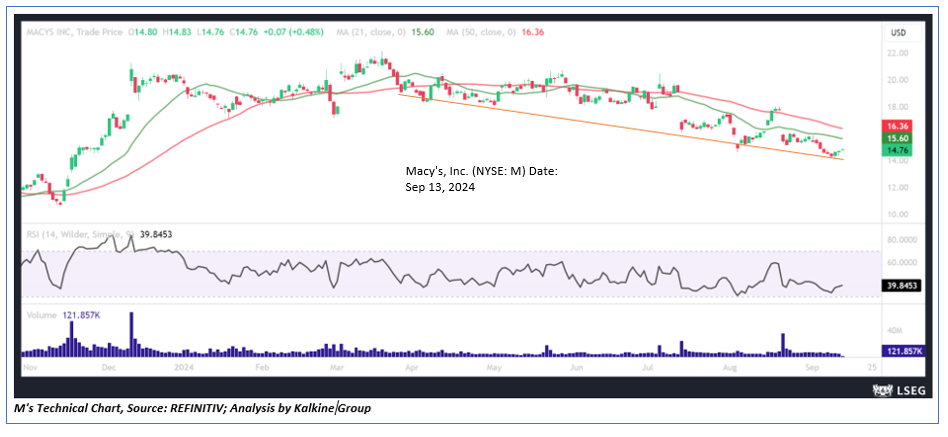Select the MA (50, close, 0) indicator label
The height and width of the screenshot is (437, 948).
[479, 33]
